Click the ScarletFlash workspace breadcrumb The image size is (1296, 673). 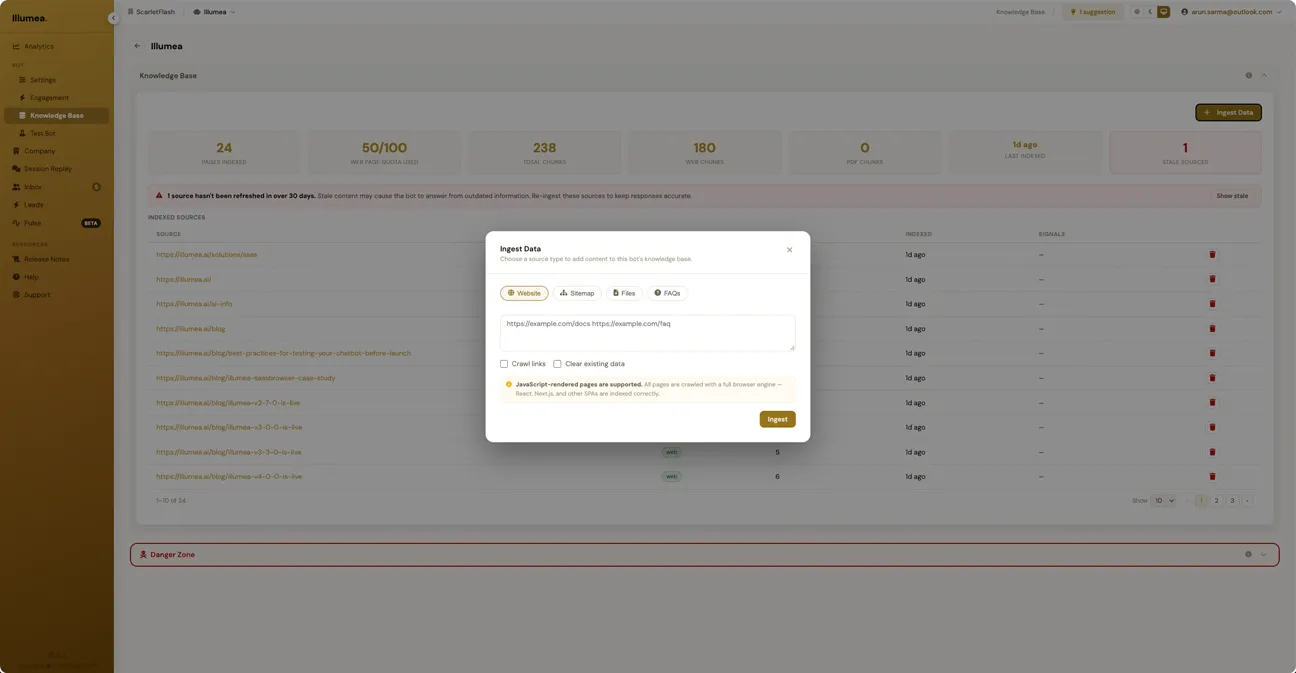151,12
